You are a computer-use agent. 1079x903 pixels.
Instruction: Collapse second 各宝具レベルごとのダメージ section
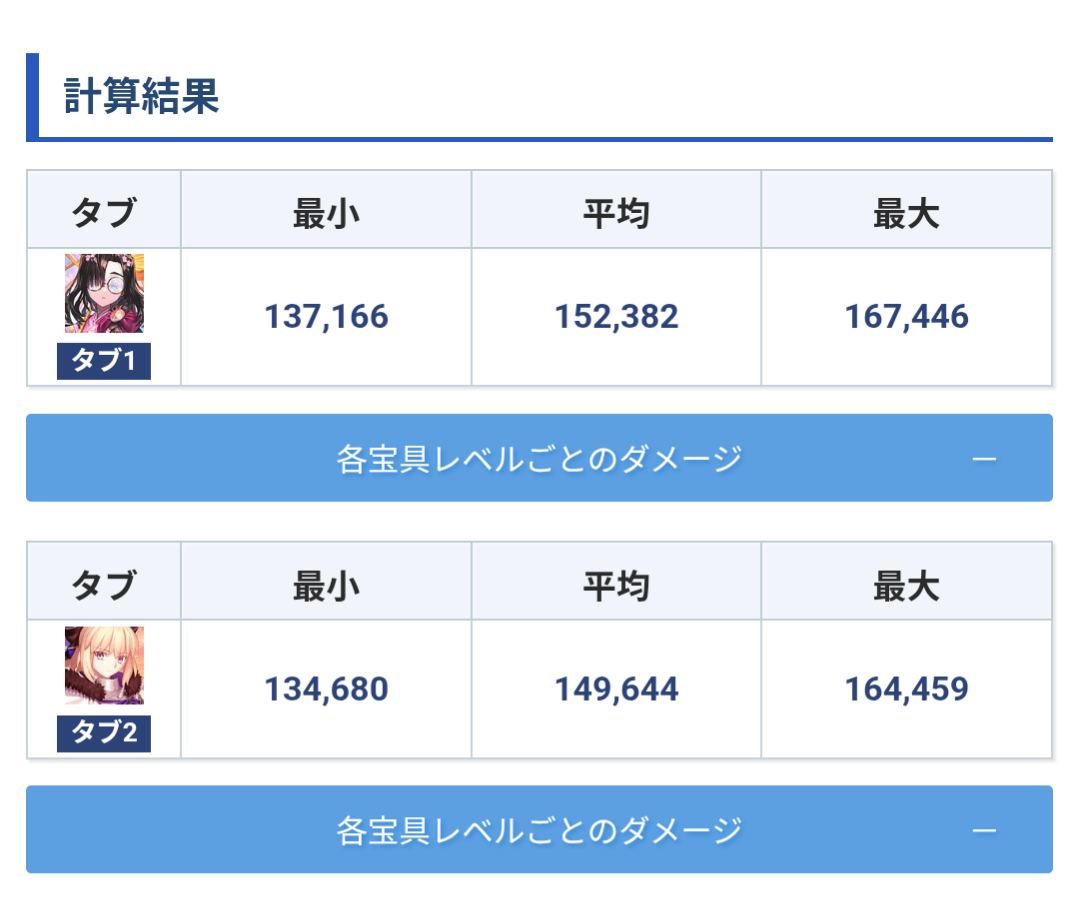540,829
